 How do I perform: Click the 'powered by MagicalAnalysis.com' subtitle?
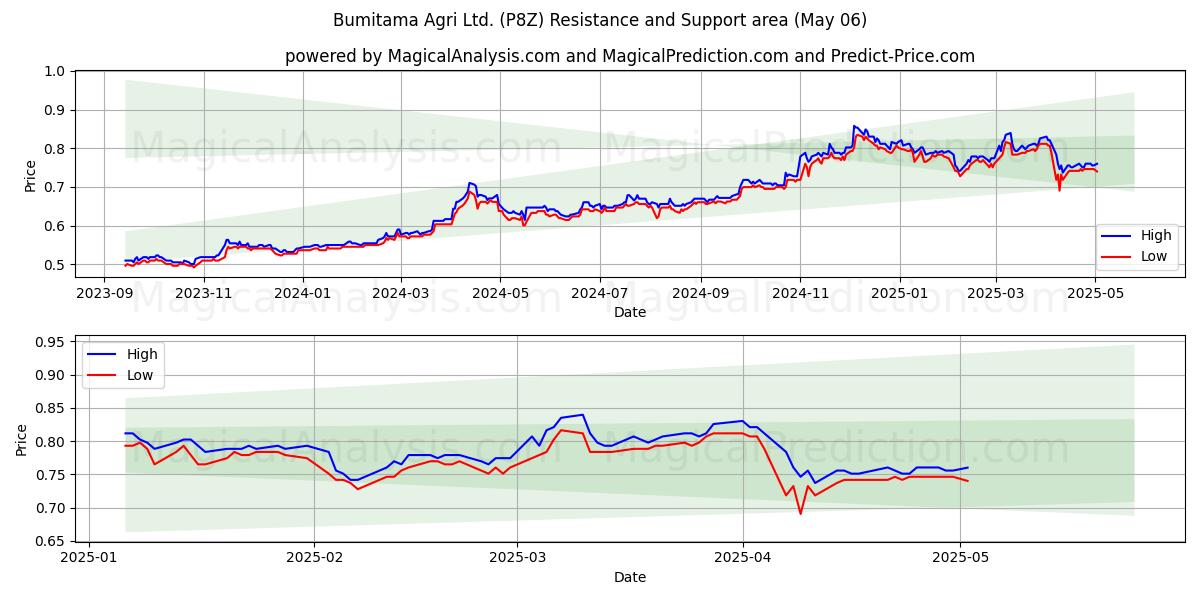(630, 56)
